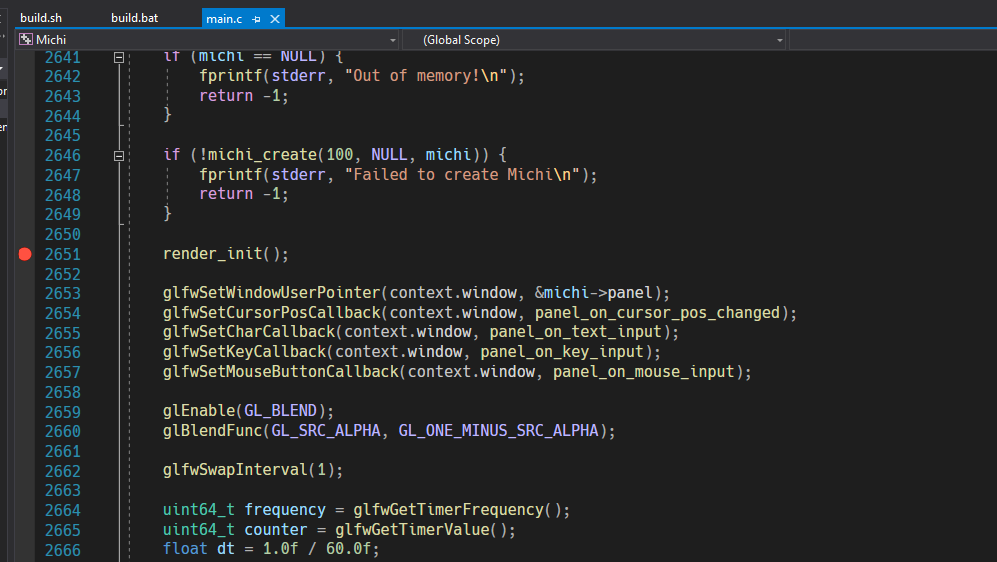
Task: Click GL_BLEND constant
Action: point(280,411)
